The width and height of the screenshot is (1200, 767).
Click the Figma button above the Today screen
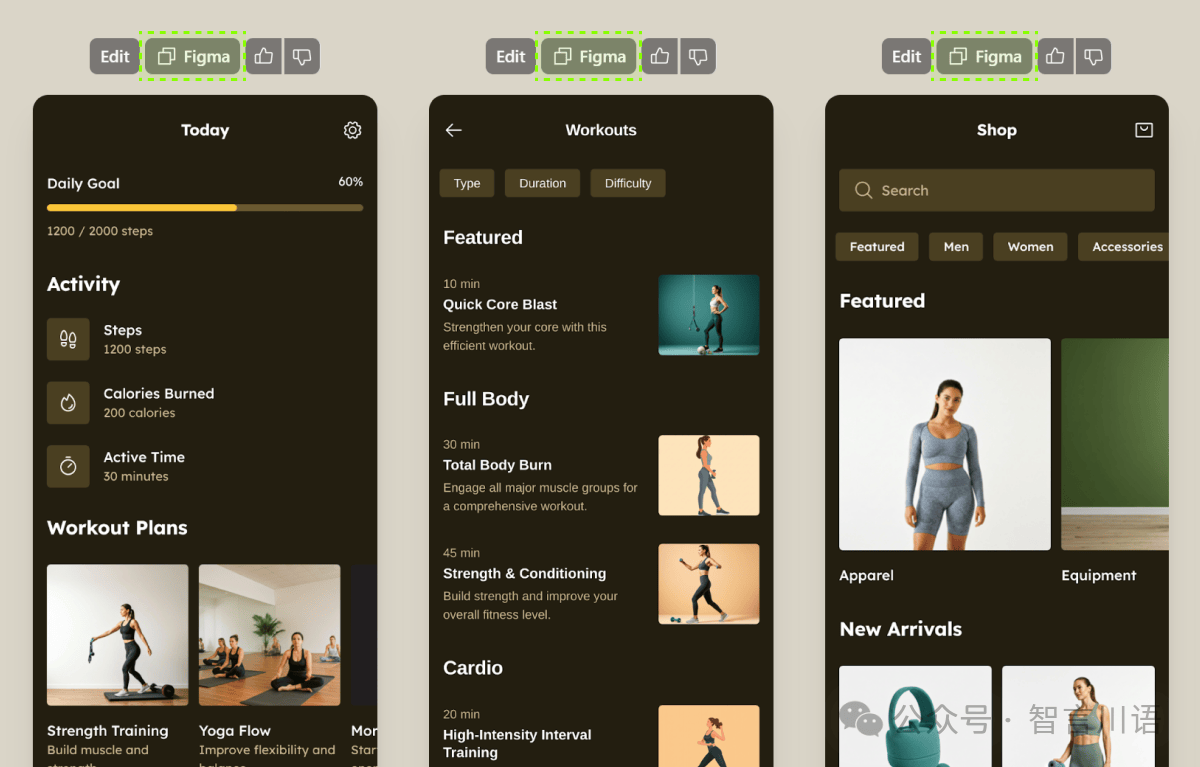tap(194, 56)
